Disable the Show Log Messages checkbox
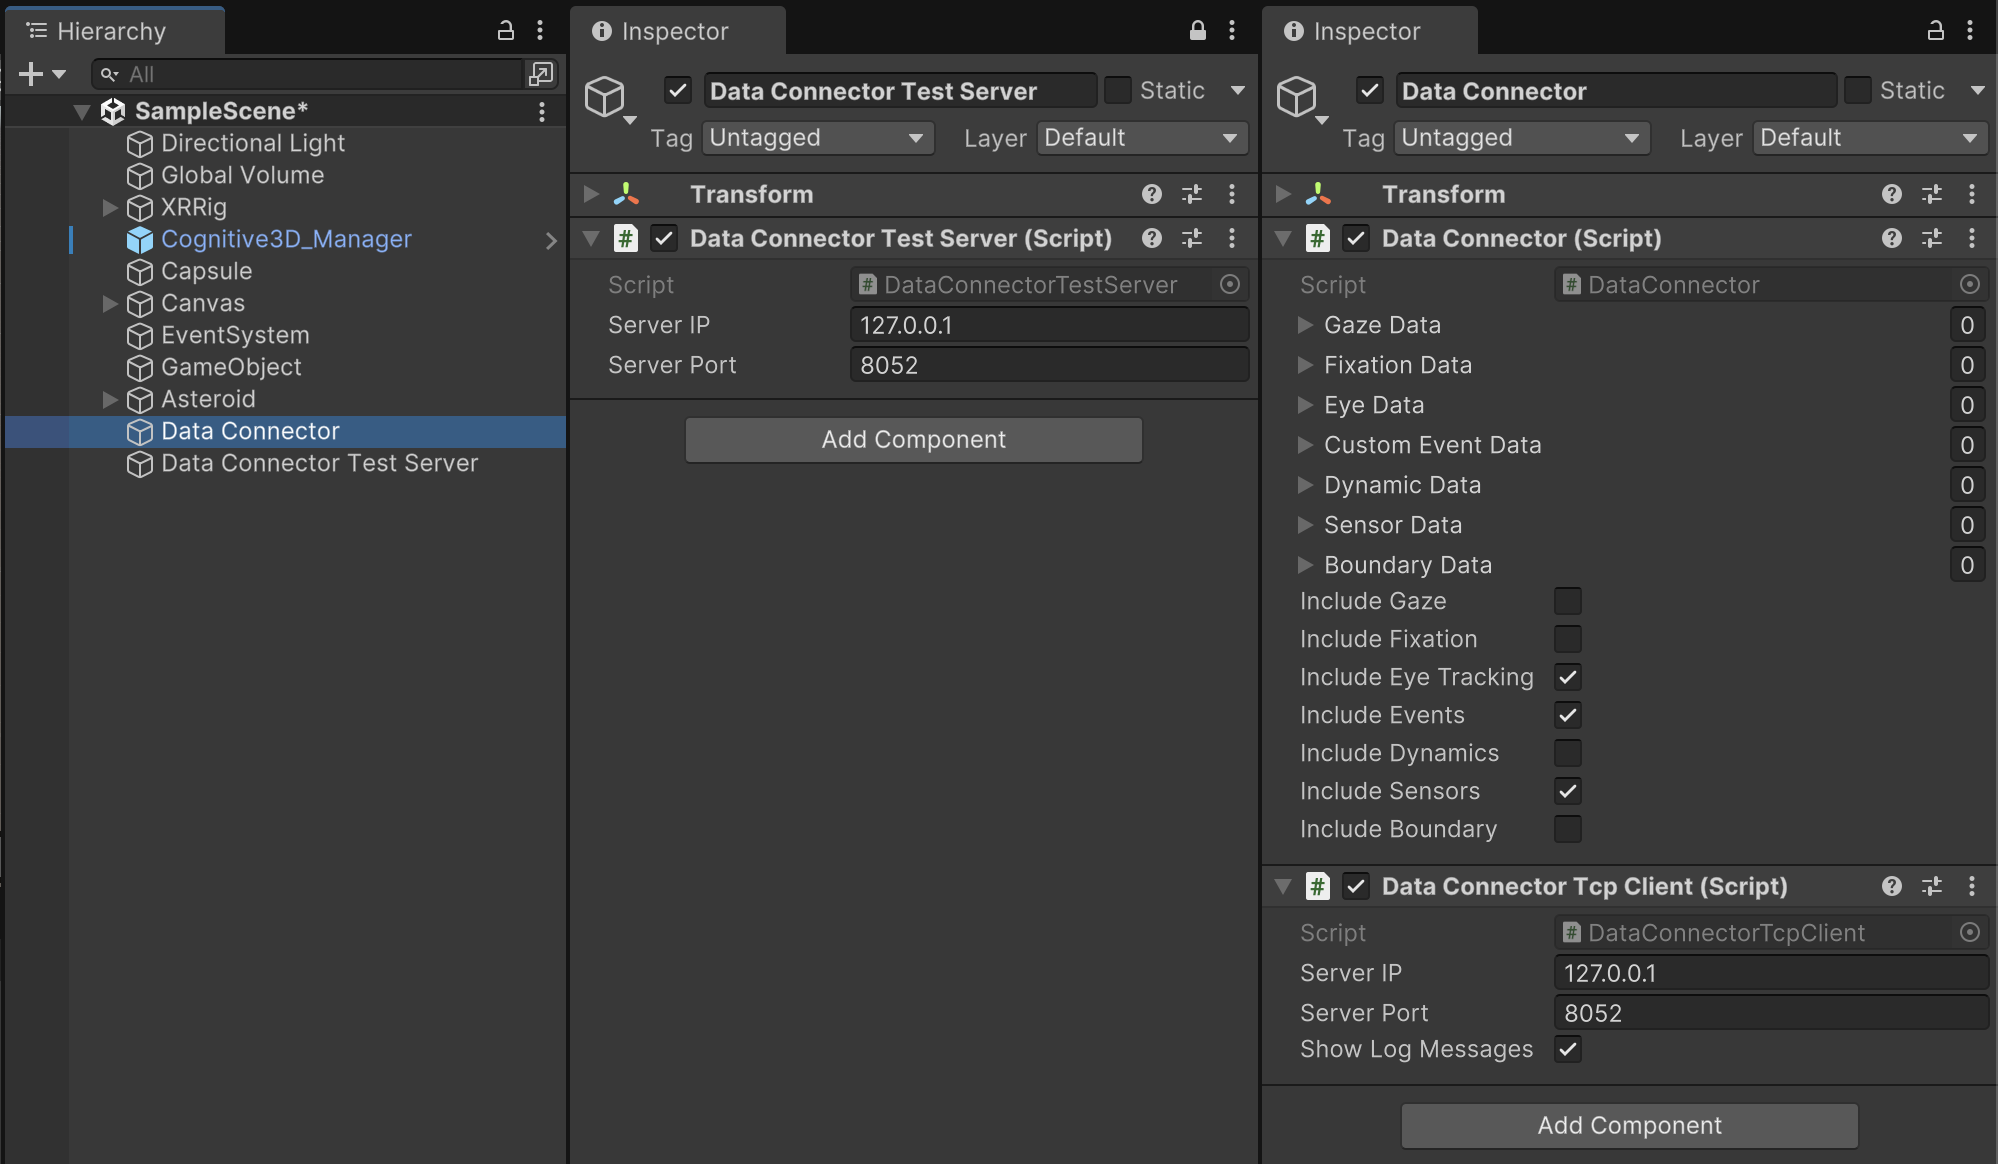The image size is (1998, 1164). pos(1567,1049)
